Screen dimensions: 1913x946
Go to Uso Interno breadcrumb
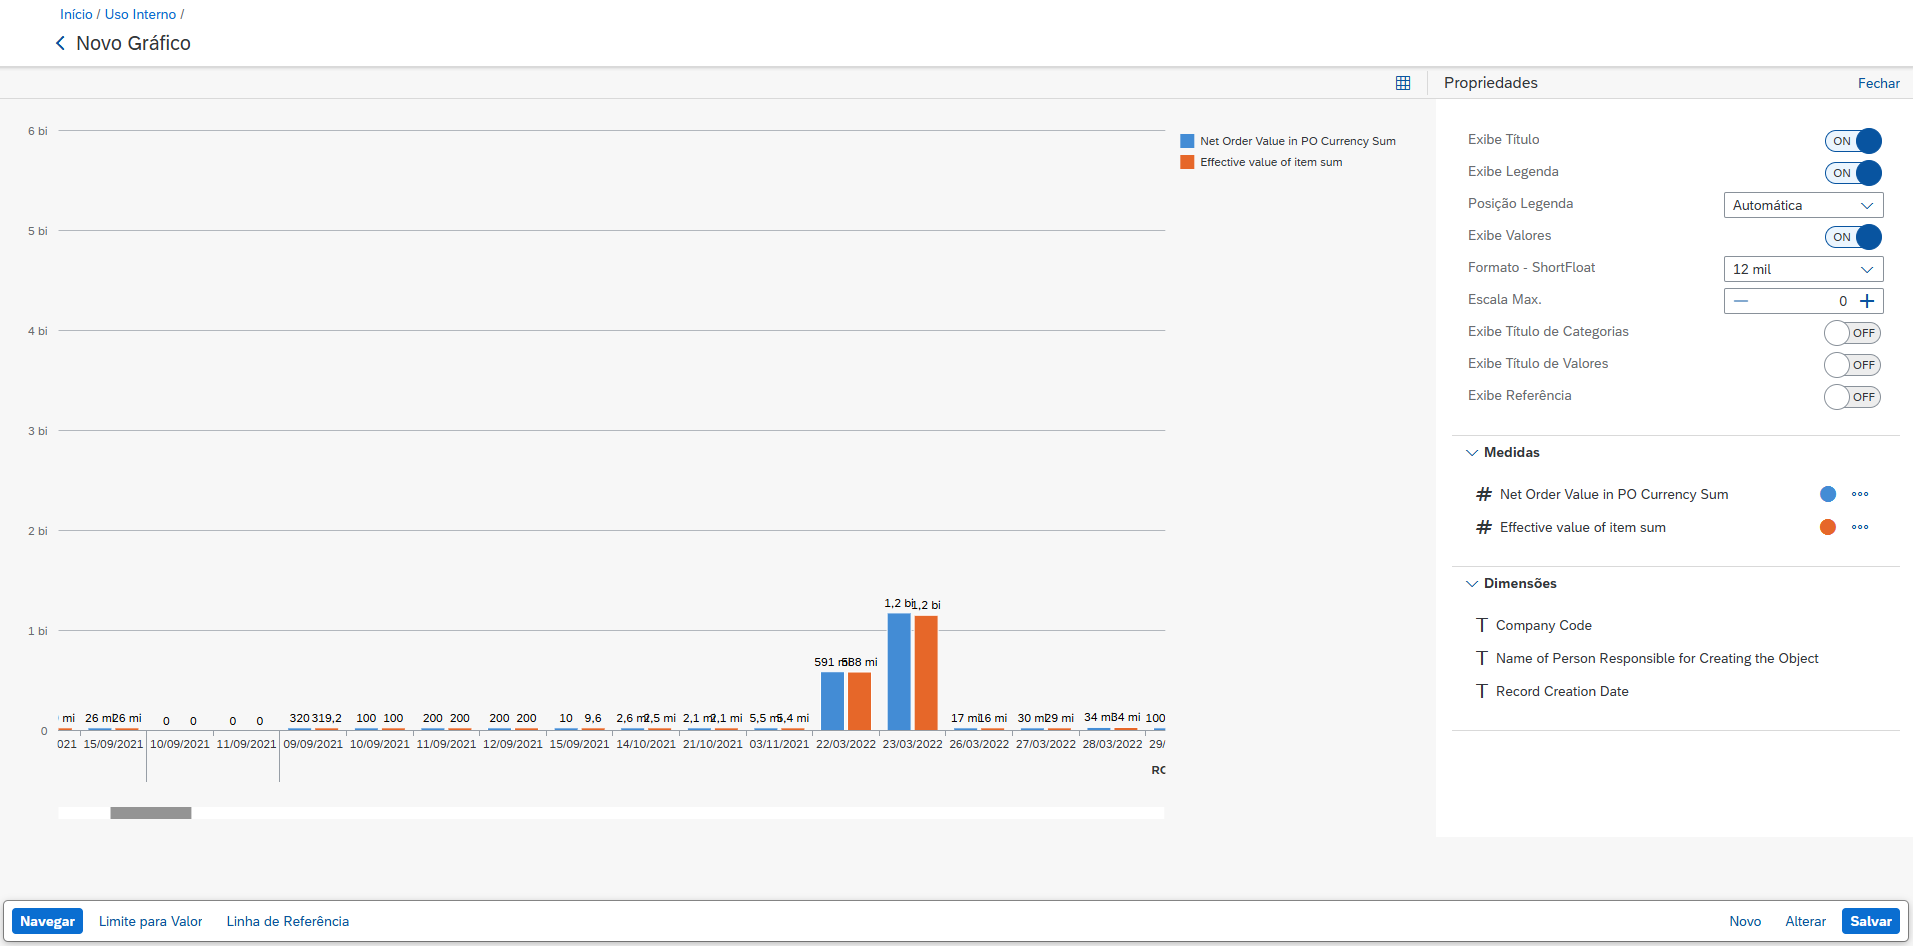click(140, 14)
